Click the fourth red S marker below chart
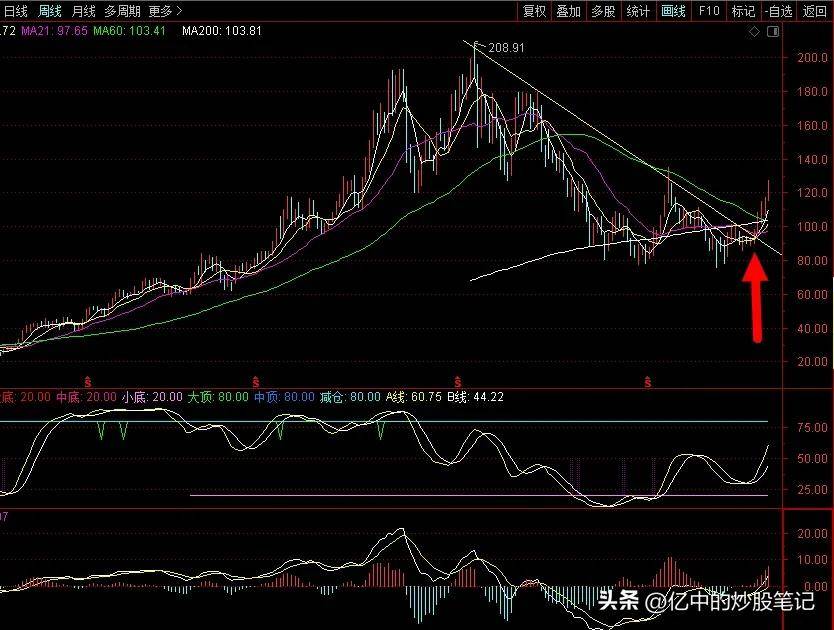This screenshot has height=630, width=834. [647, 382]
